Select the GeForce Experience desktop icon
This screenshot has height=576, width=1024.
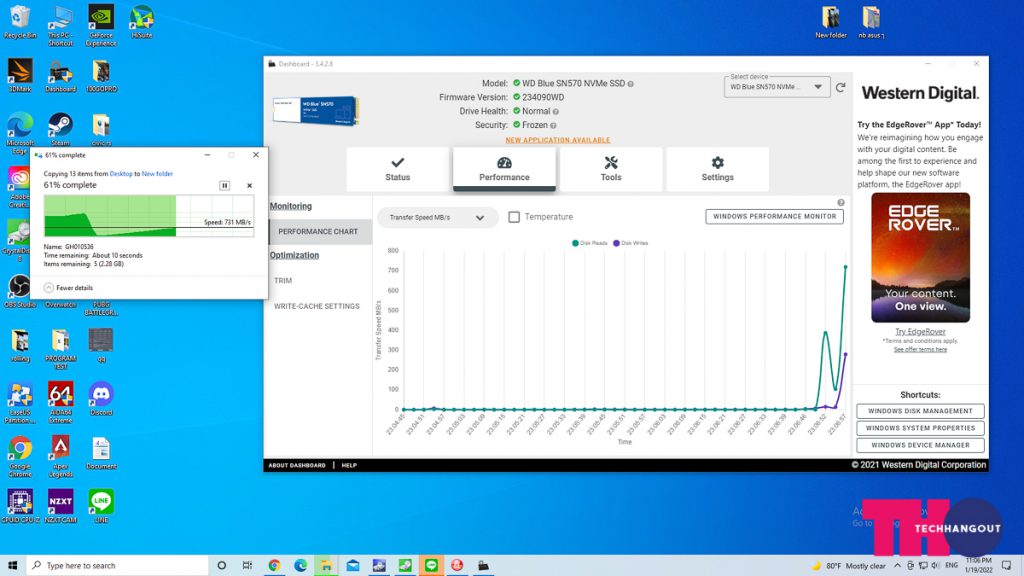pos(101,26)
